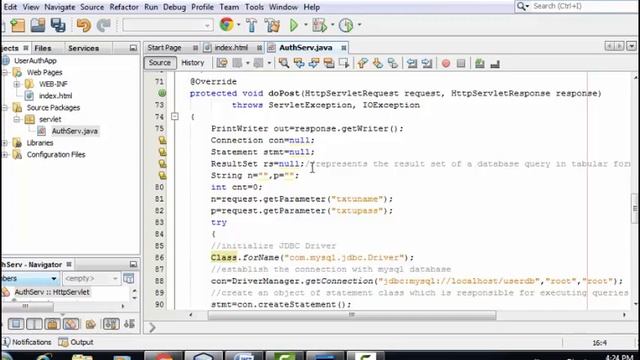Click the New Project toolbar icon
Image resolution: width=640 pixels, height=360 pixels.
[18, 25]
